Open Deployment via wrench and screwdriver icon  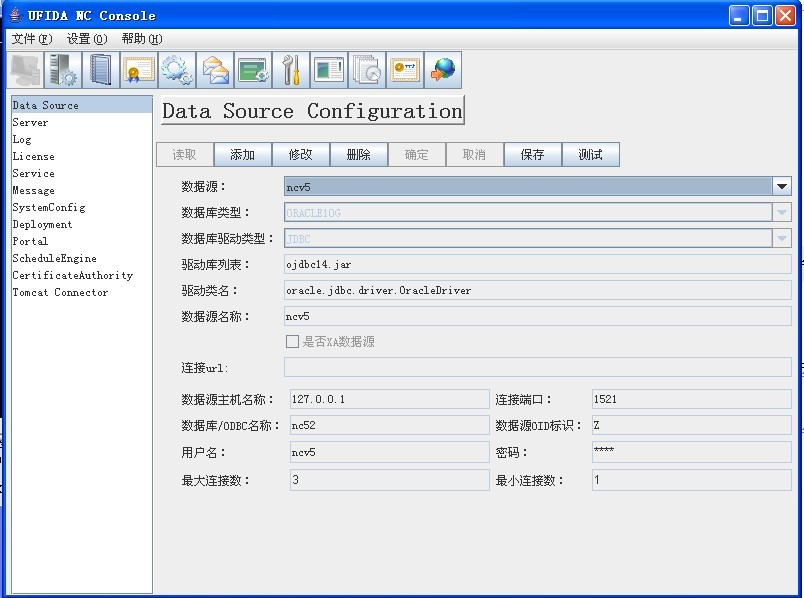(291, 70)
